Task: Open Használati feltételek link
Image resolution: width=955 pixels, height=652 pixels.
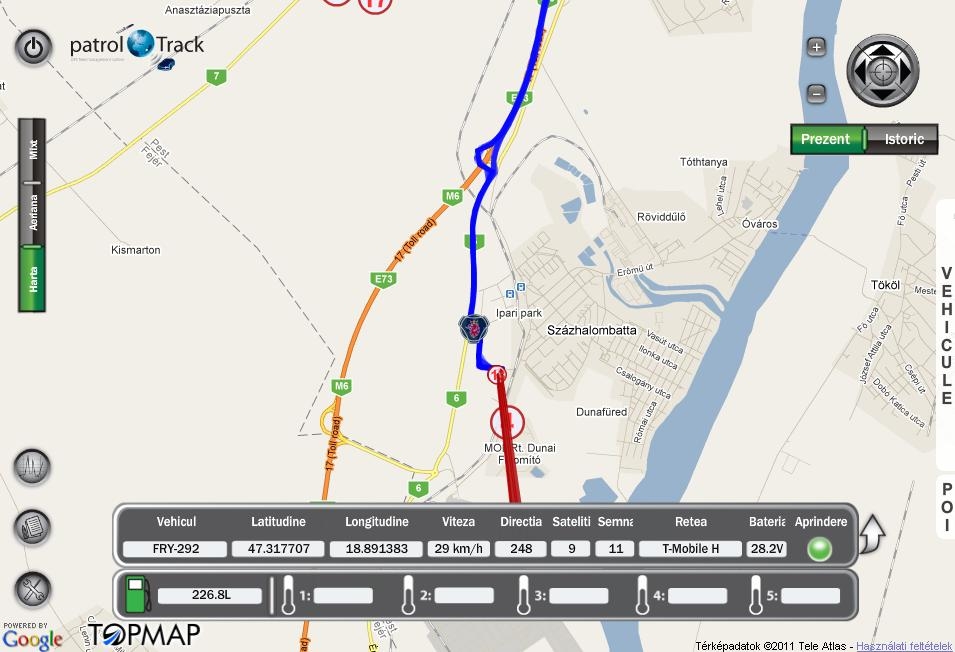Action: point(904,646)
